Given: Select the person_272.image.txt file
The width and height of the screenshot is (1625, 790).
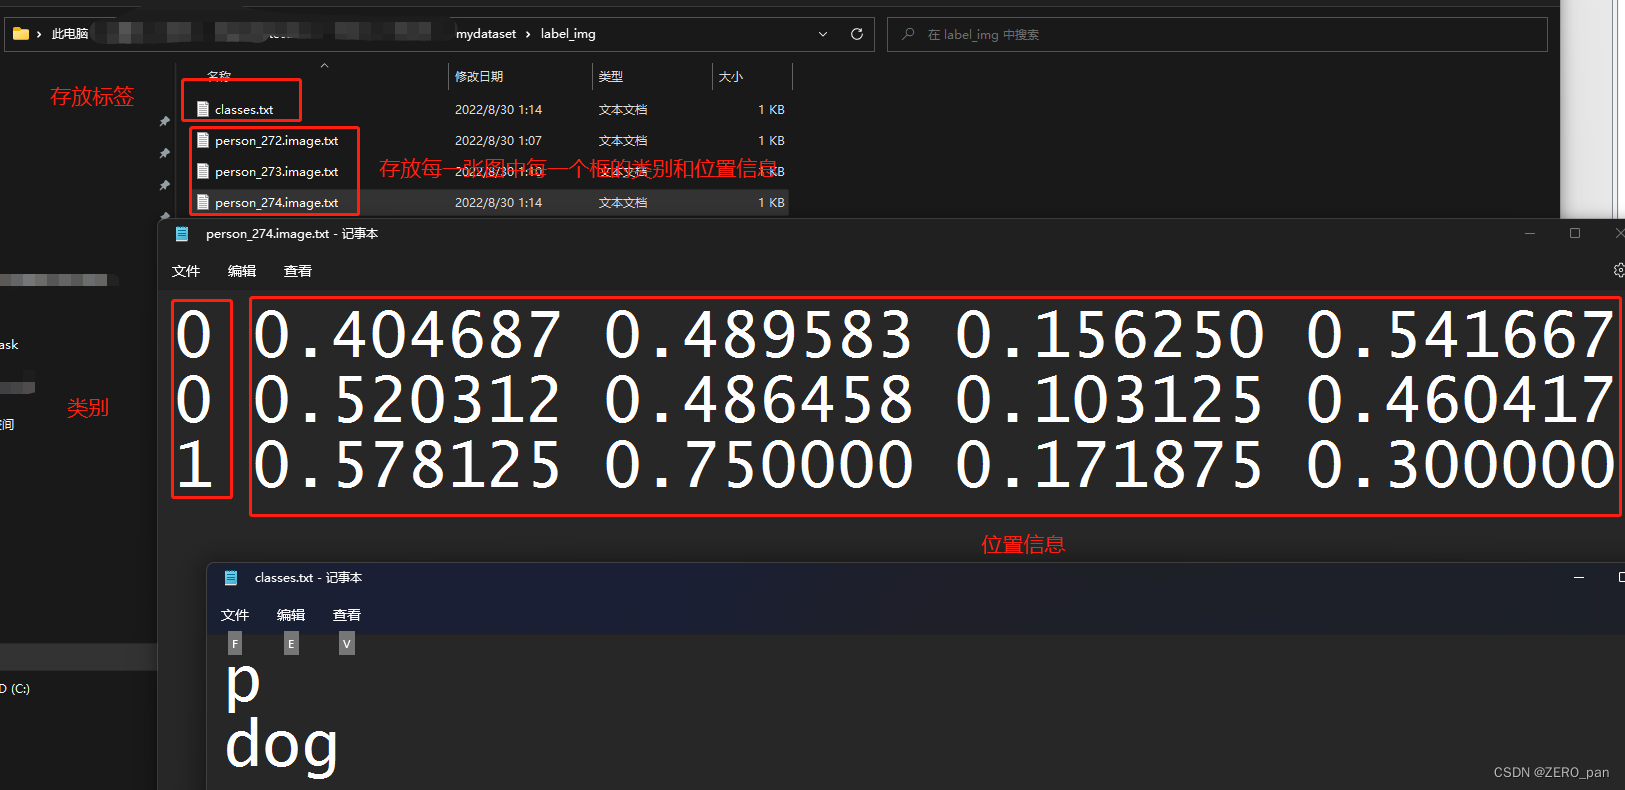Looking at the screenshot, I should pos(276,141).
